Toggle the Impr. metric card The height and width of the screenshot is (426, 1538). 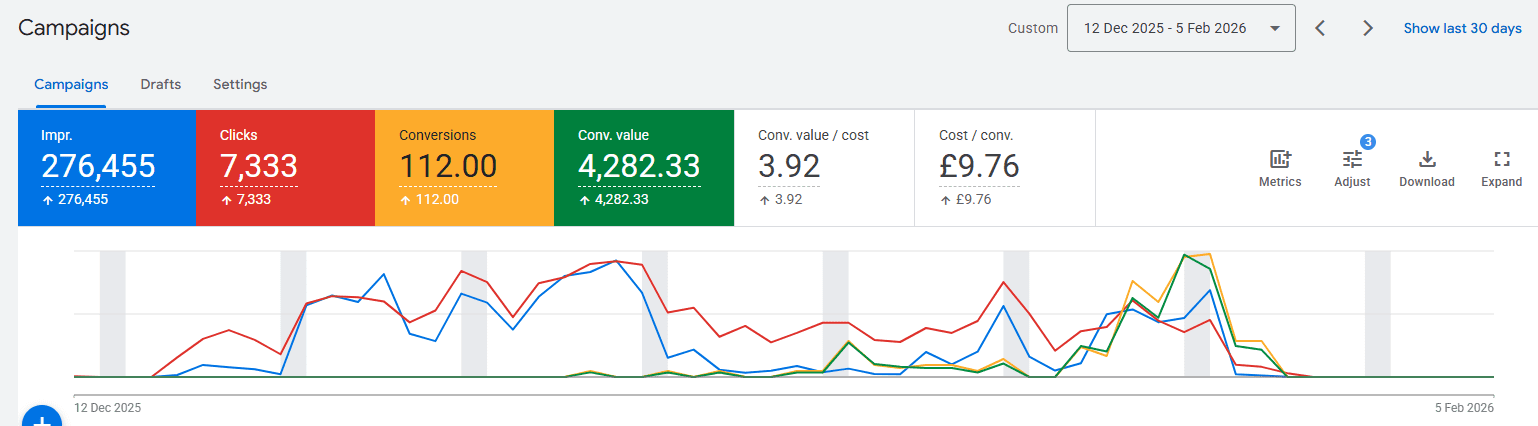pos(106,168)
